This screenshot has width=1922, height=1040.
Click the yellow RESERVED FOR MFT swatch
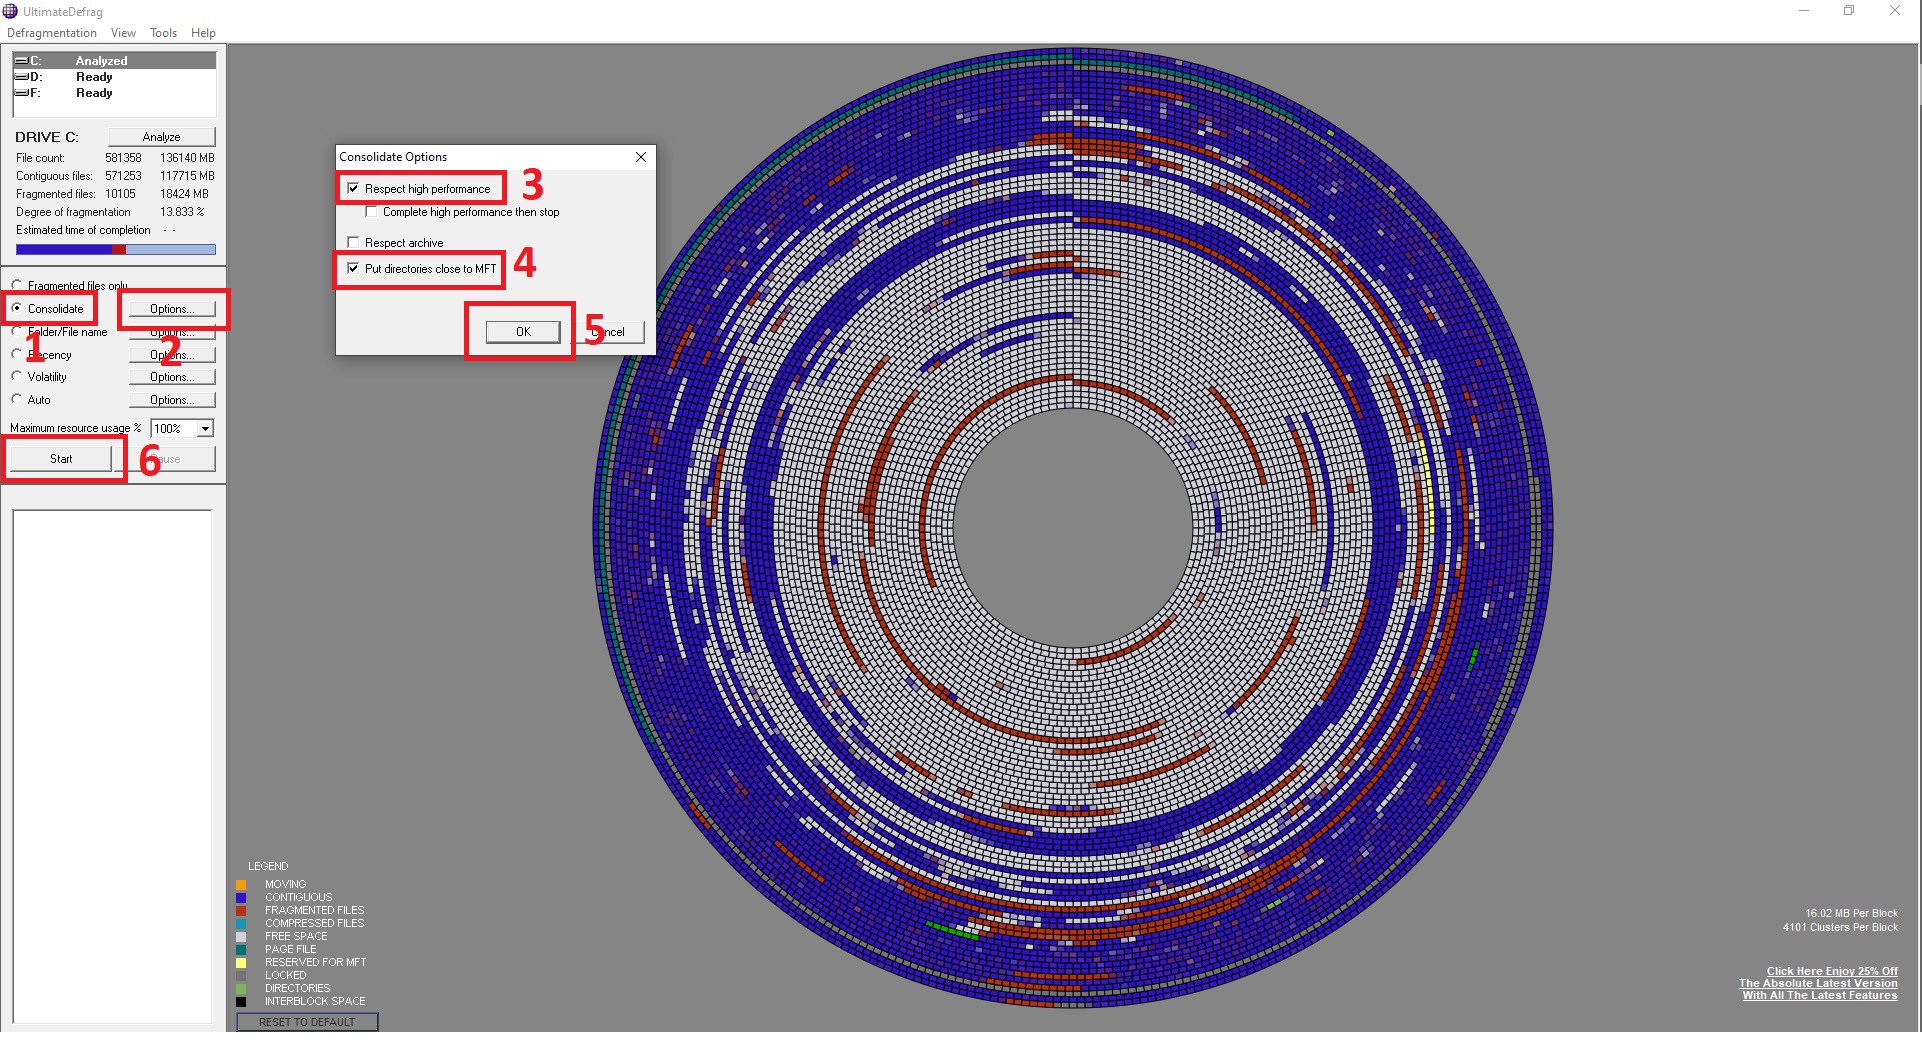tap(241, 963)
